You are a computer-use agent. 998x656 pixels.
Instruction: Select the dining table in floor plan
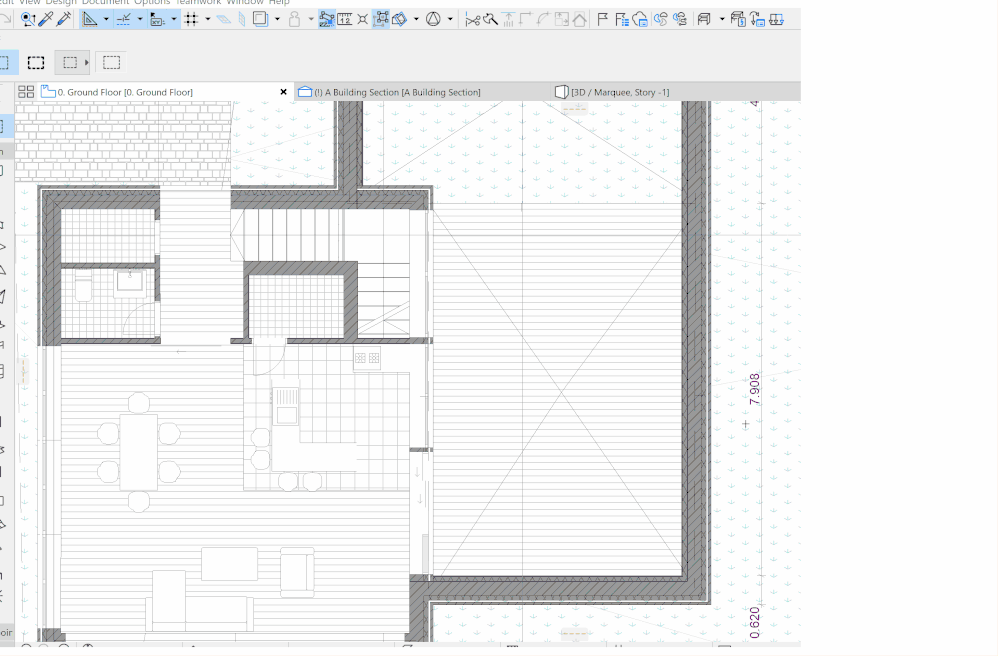[x=139, y=452]
